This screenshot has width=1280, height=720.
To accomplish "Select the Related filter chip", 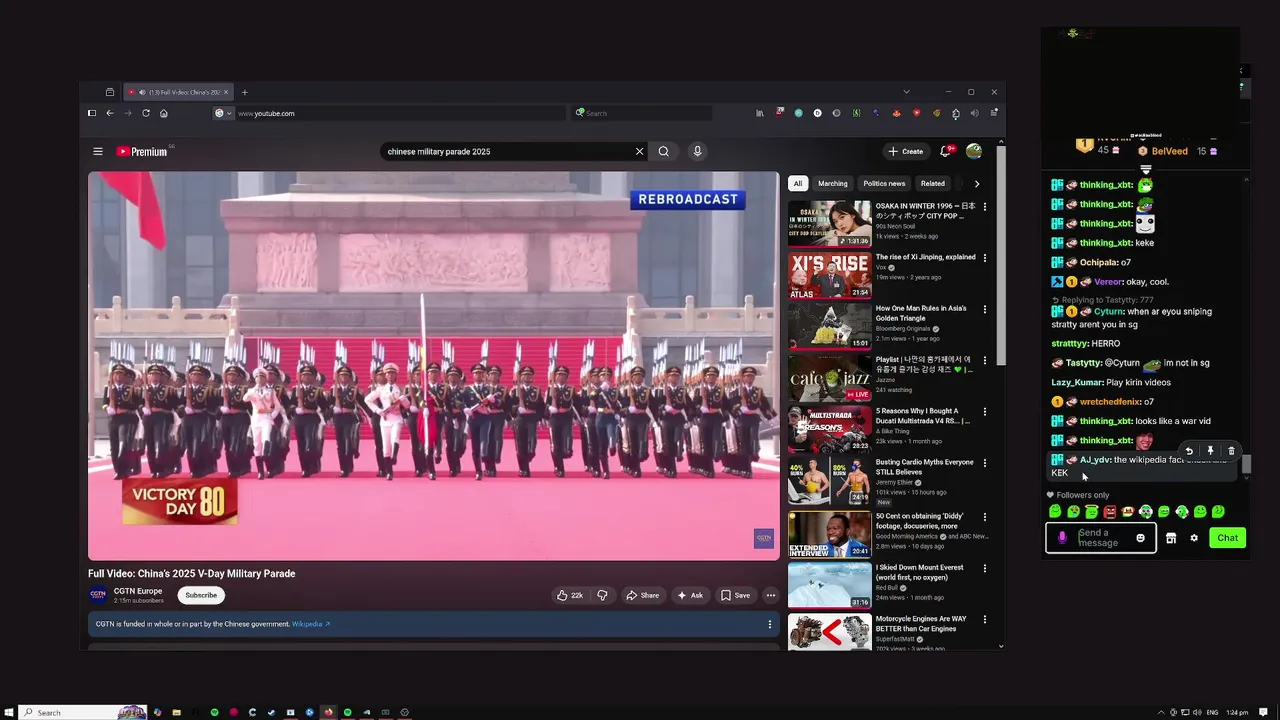I will coord(933,184).
